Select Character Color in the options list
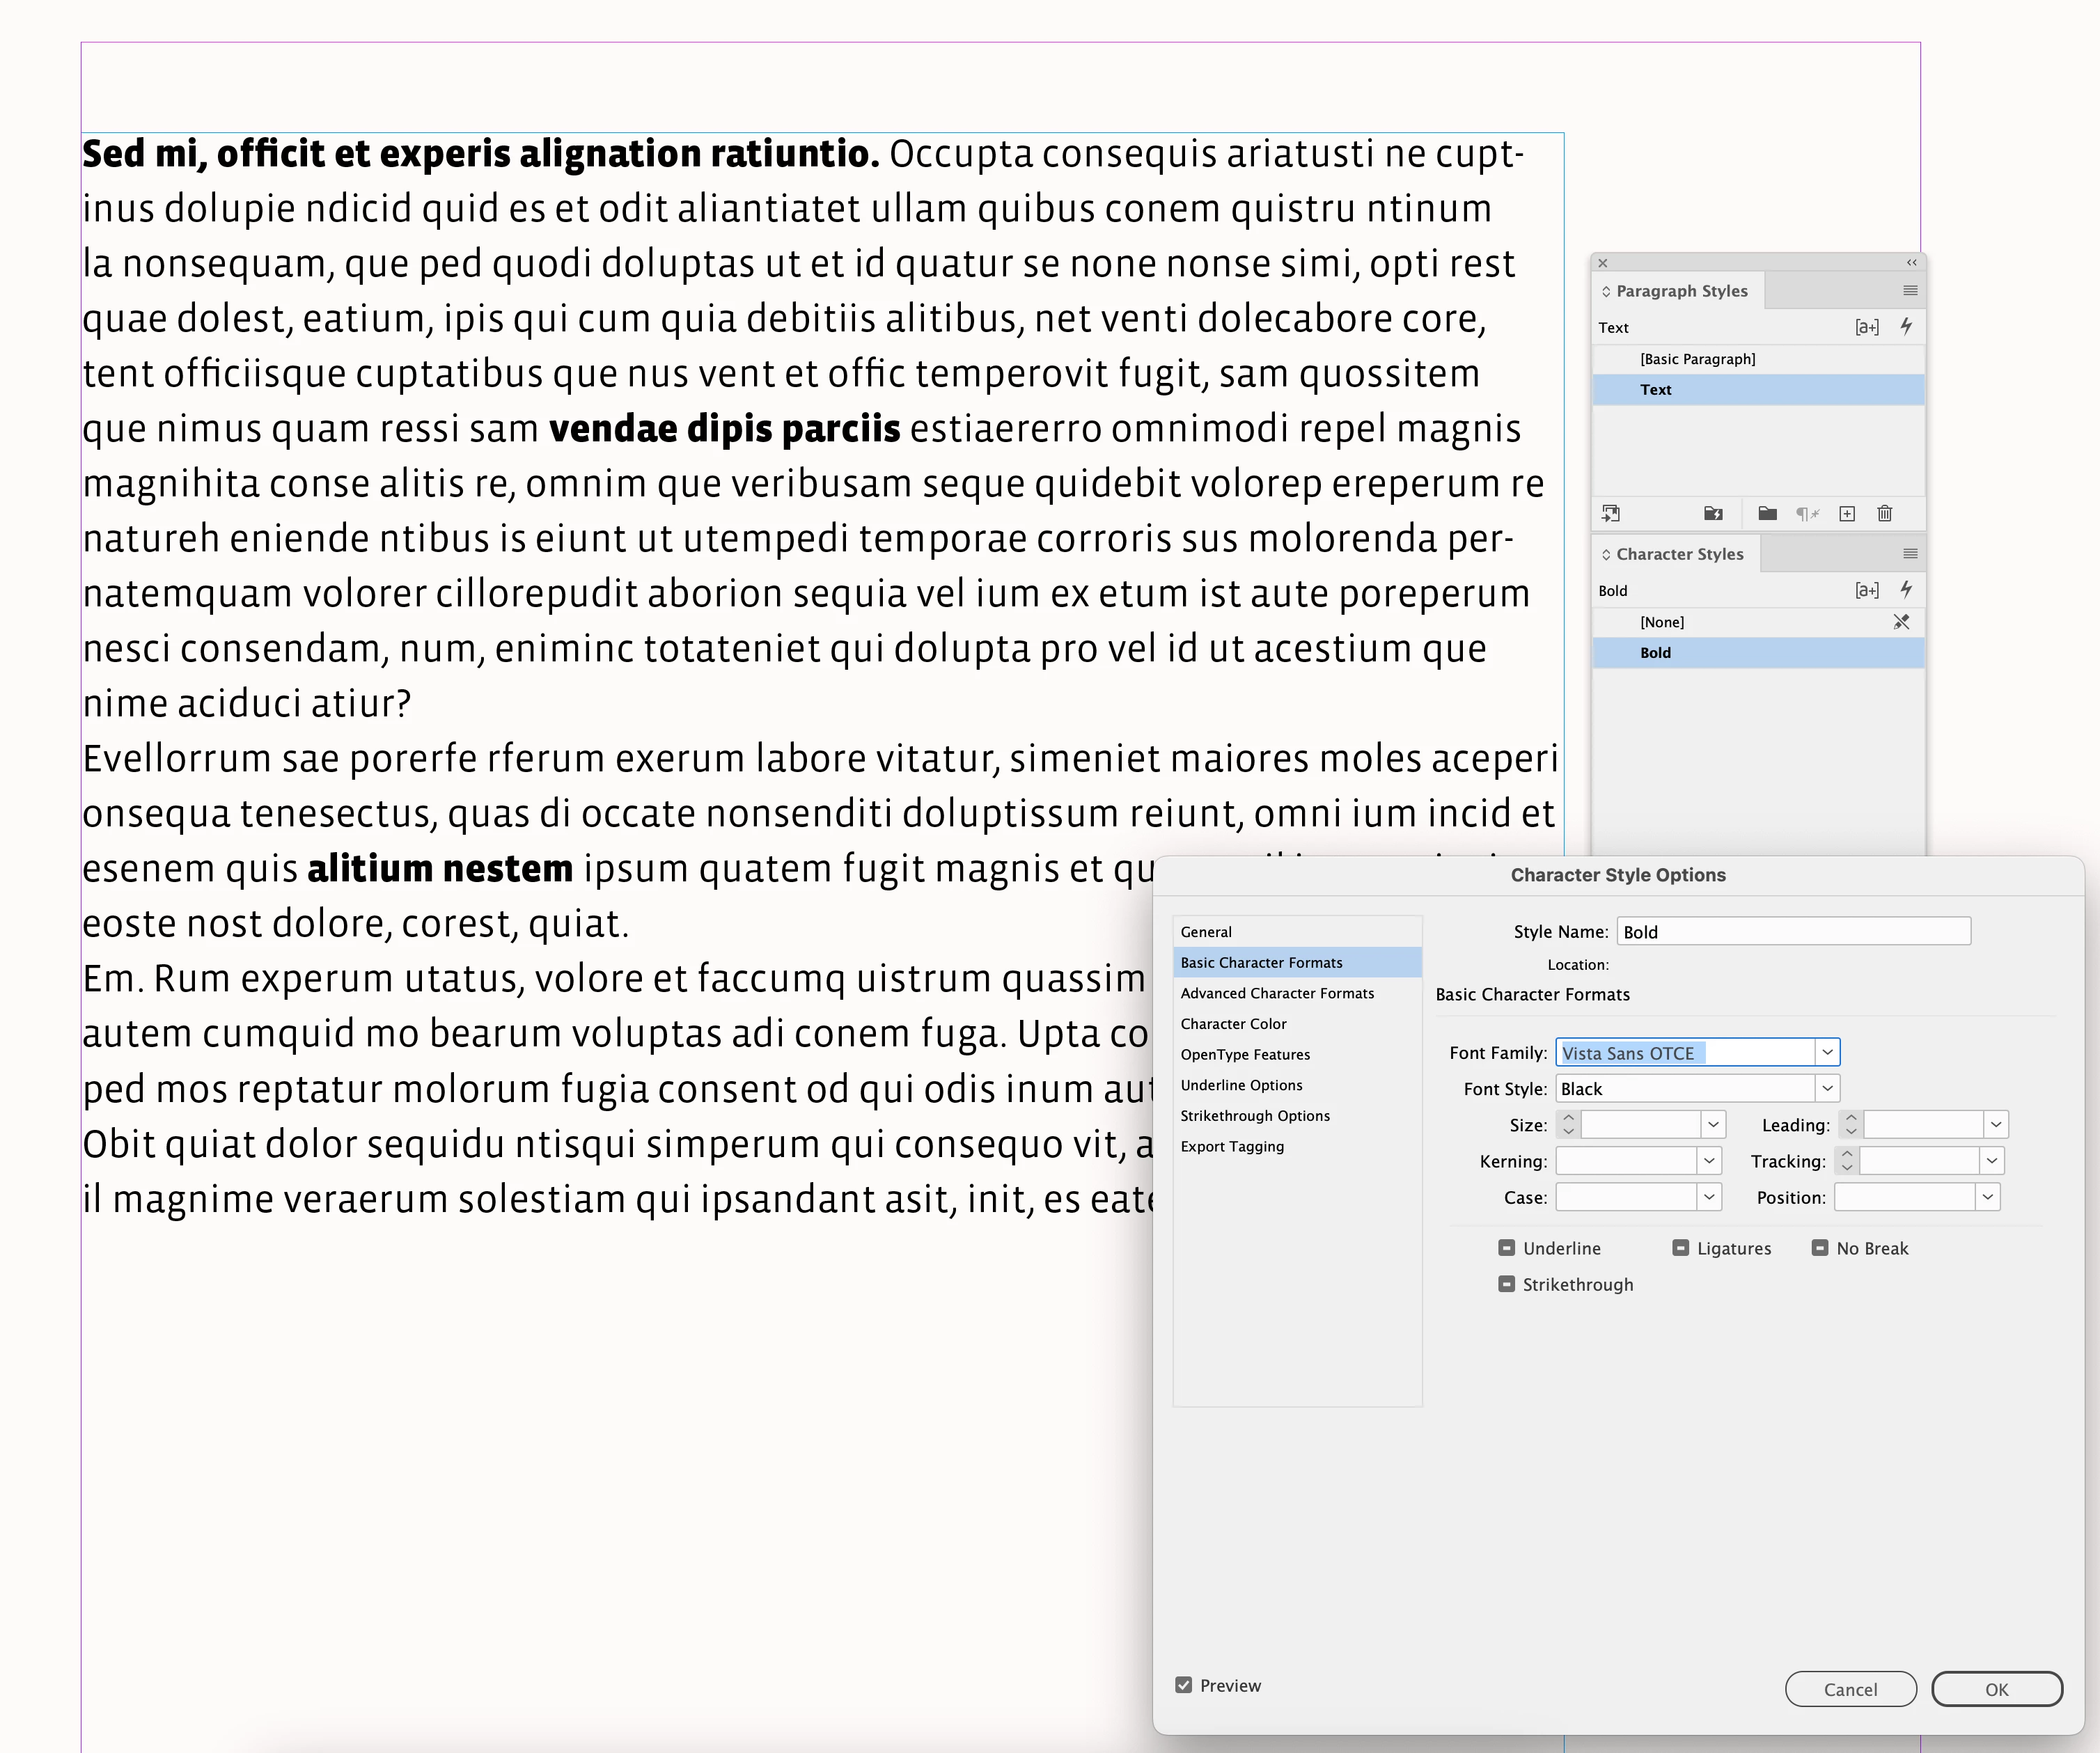The image size is (2100, 1753). [1233, 1024]
